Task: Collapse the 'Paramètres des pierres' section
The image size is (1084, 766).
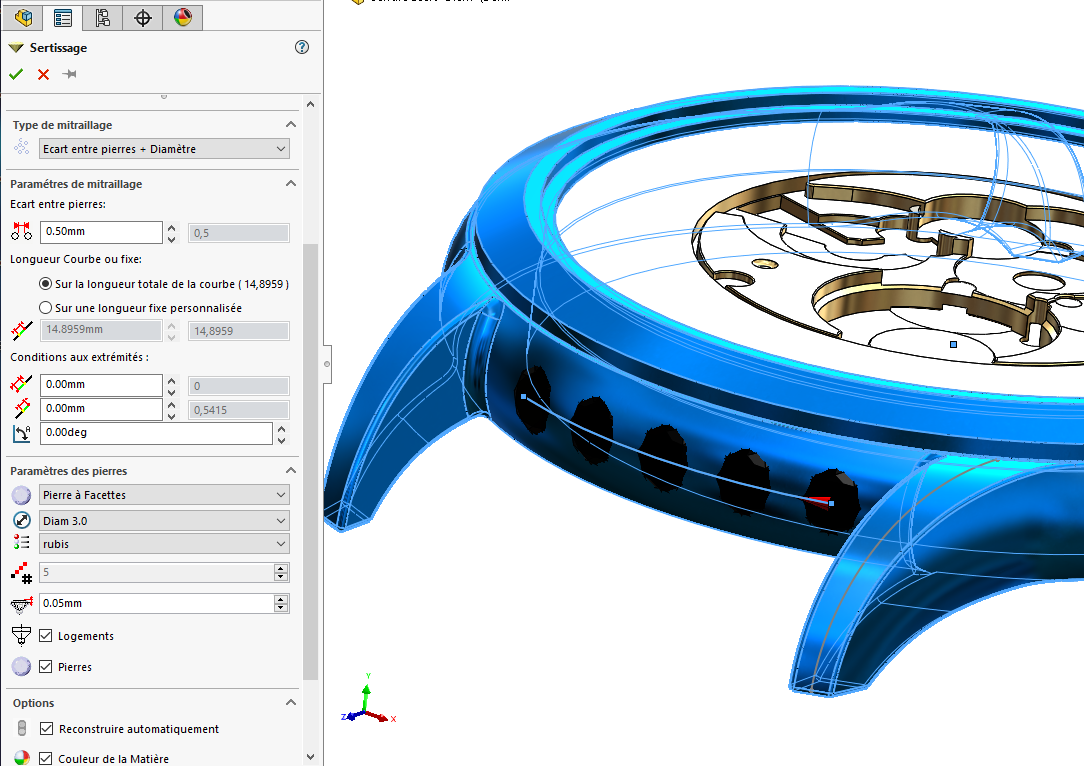Action: click(x=291, y=471)
